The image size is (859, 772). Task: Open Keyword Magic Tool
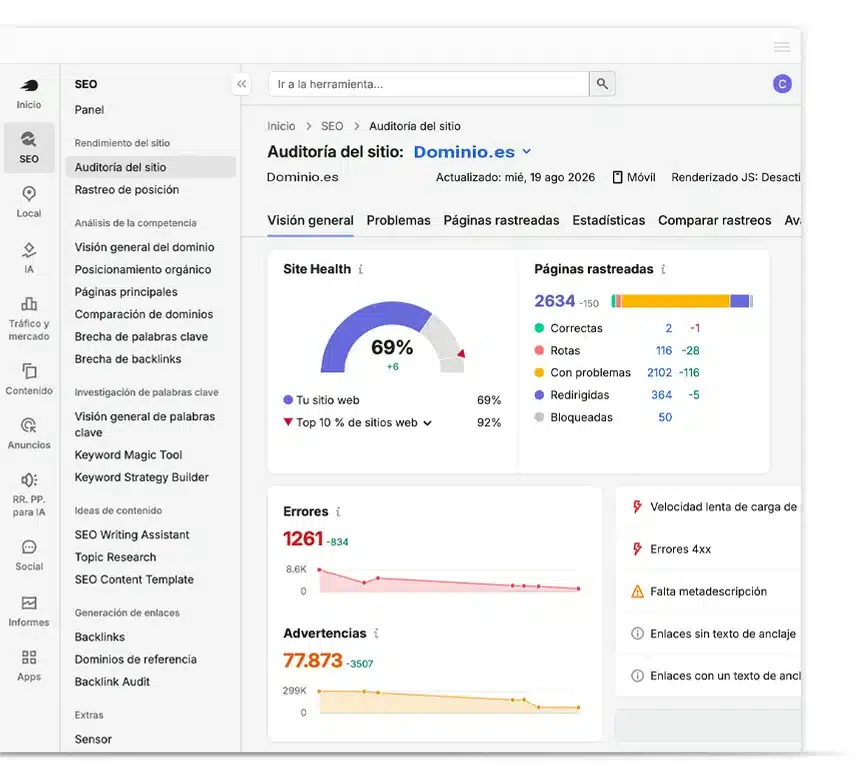128,455
